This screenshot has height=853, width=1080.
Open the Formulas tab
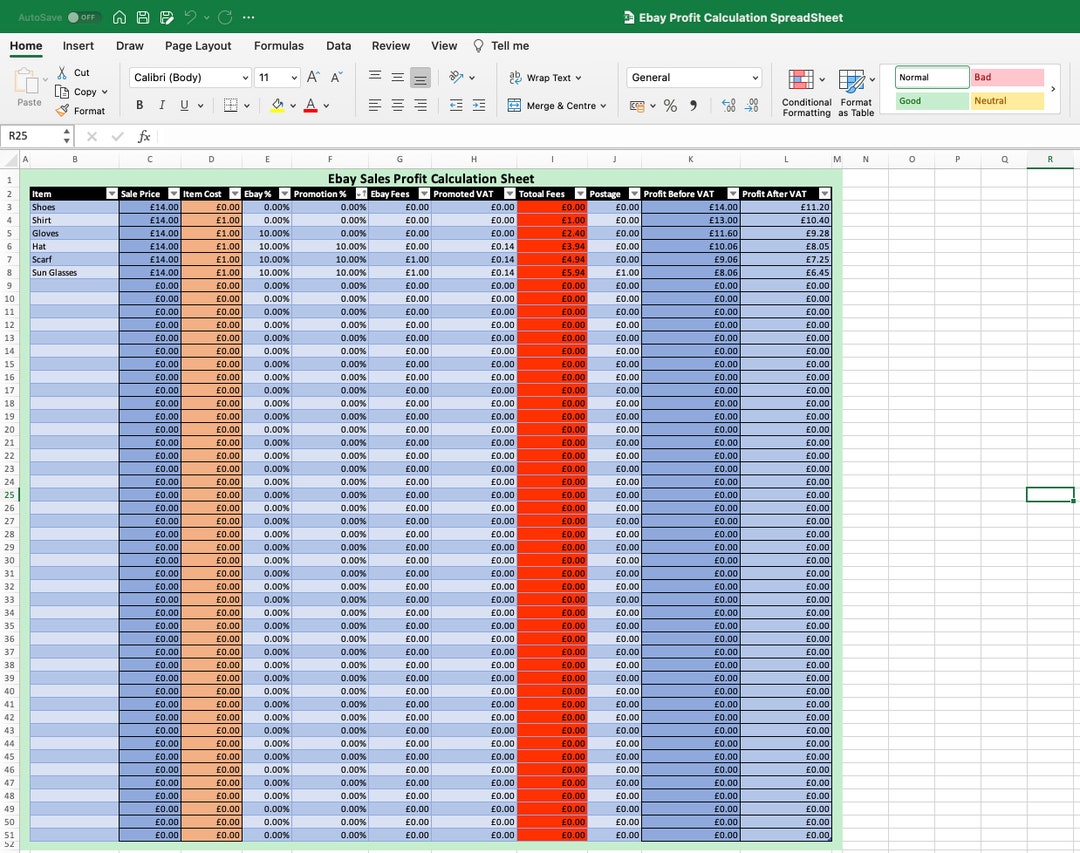coord(278,45)
